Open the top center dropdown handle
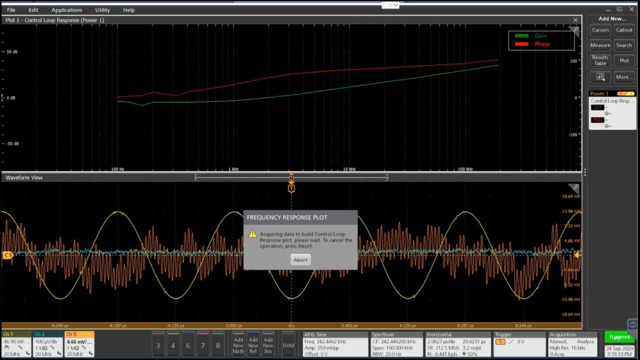 click(390, 5)
